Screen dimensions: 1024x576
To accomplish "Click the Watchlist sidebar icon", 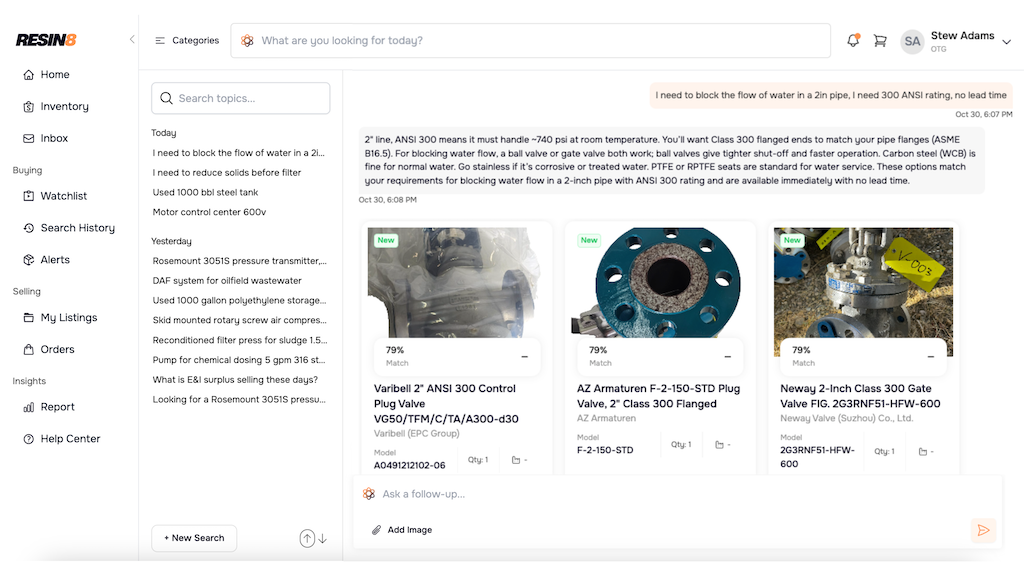I will (x=29, y=196).
